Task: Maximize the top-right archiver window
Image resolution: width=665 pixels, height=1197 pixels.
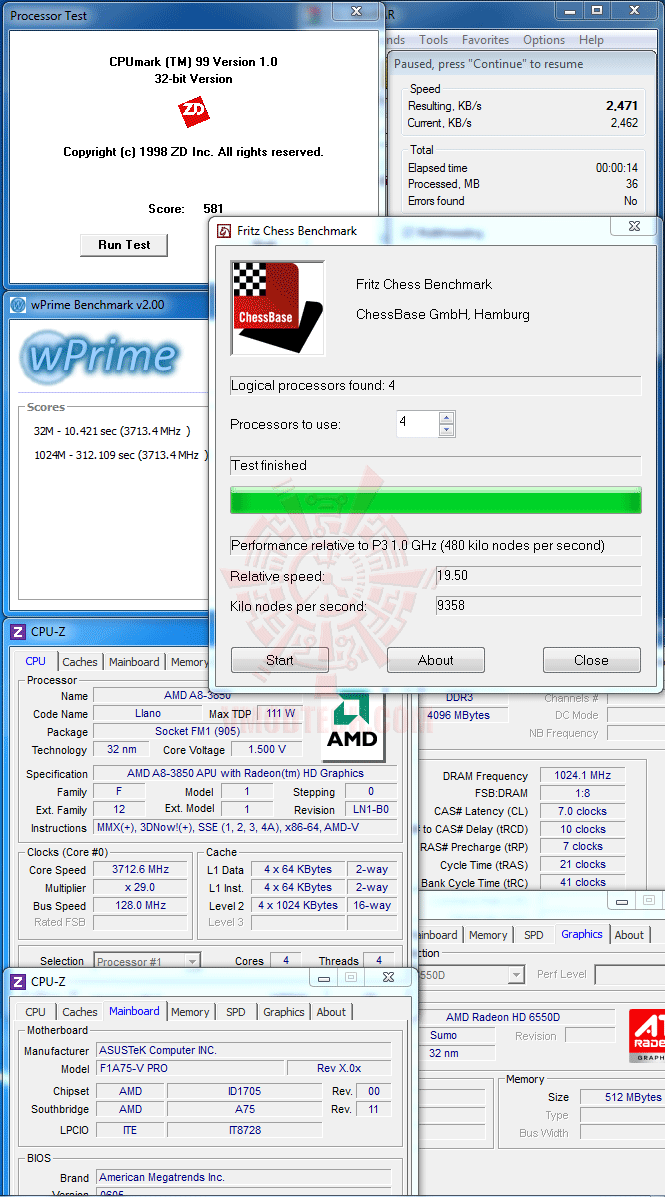Action: [597, 10]
